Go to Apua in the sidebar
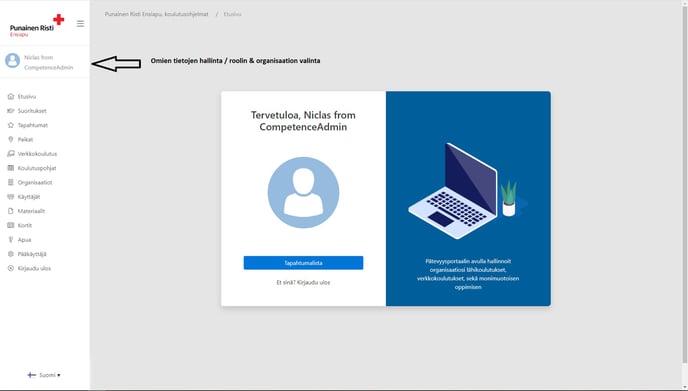Viewport: 688px width, 391px height. click(x=25, y=240)
